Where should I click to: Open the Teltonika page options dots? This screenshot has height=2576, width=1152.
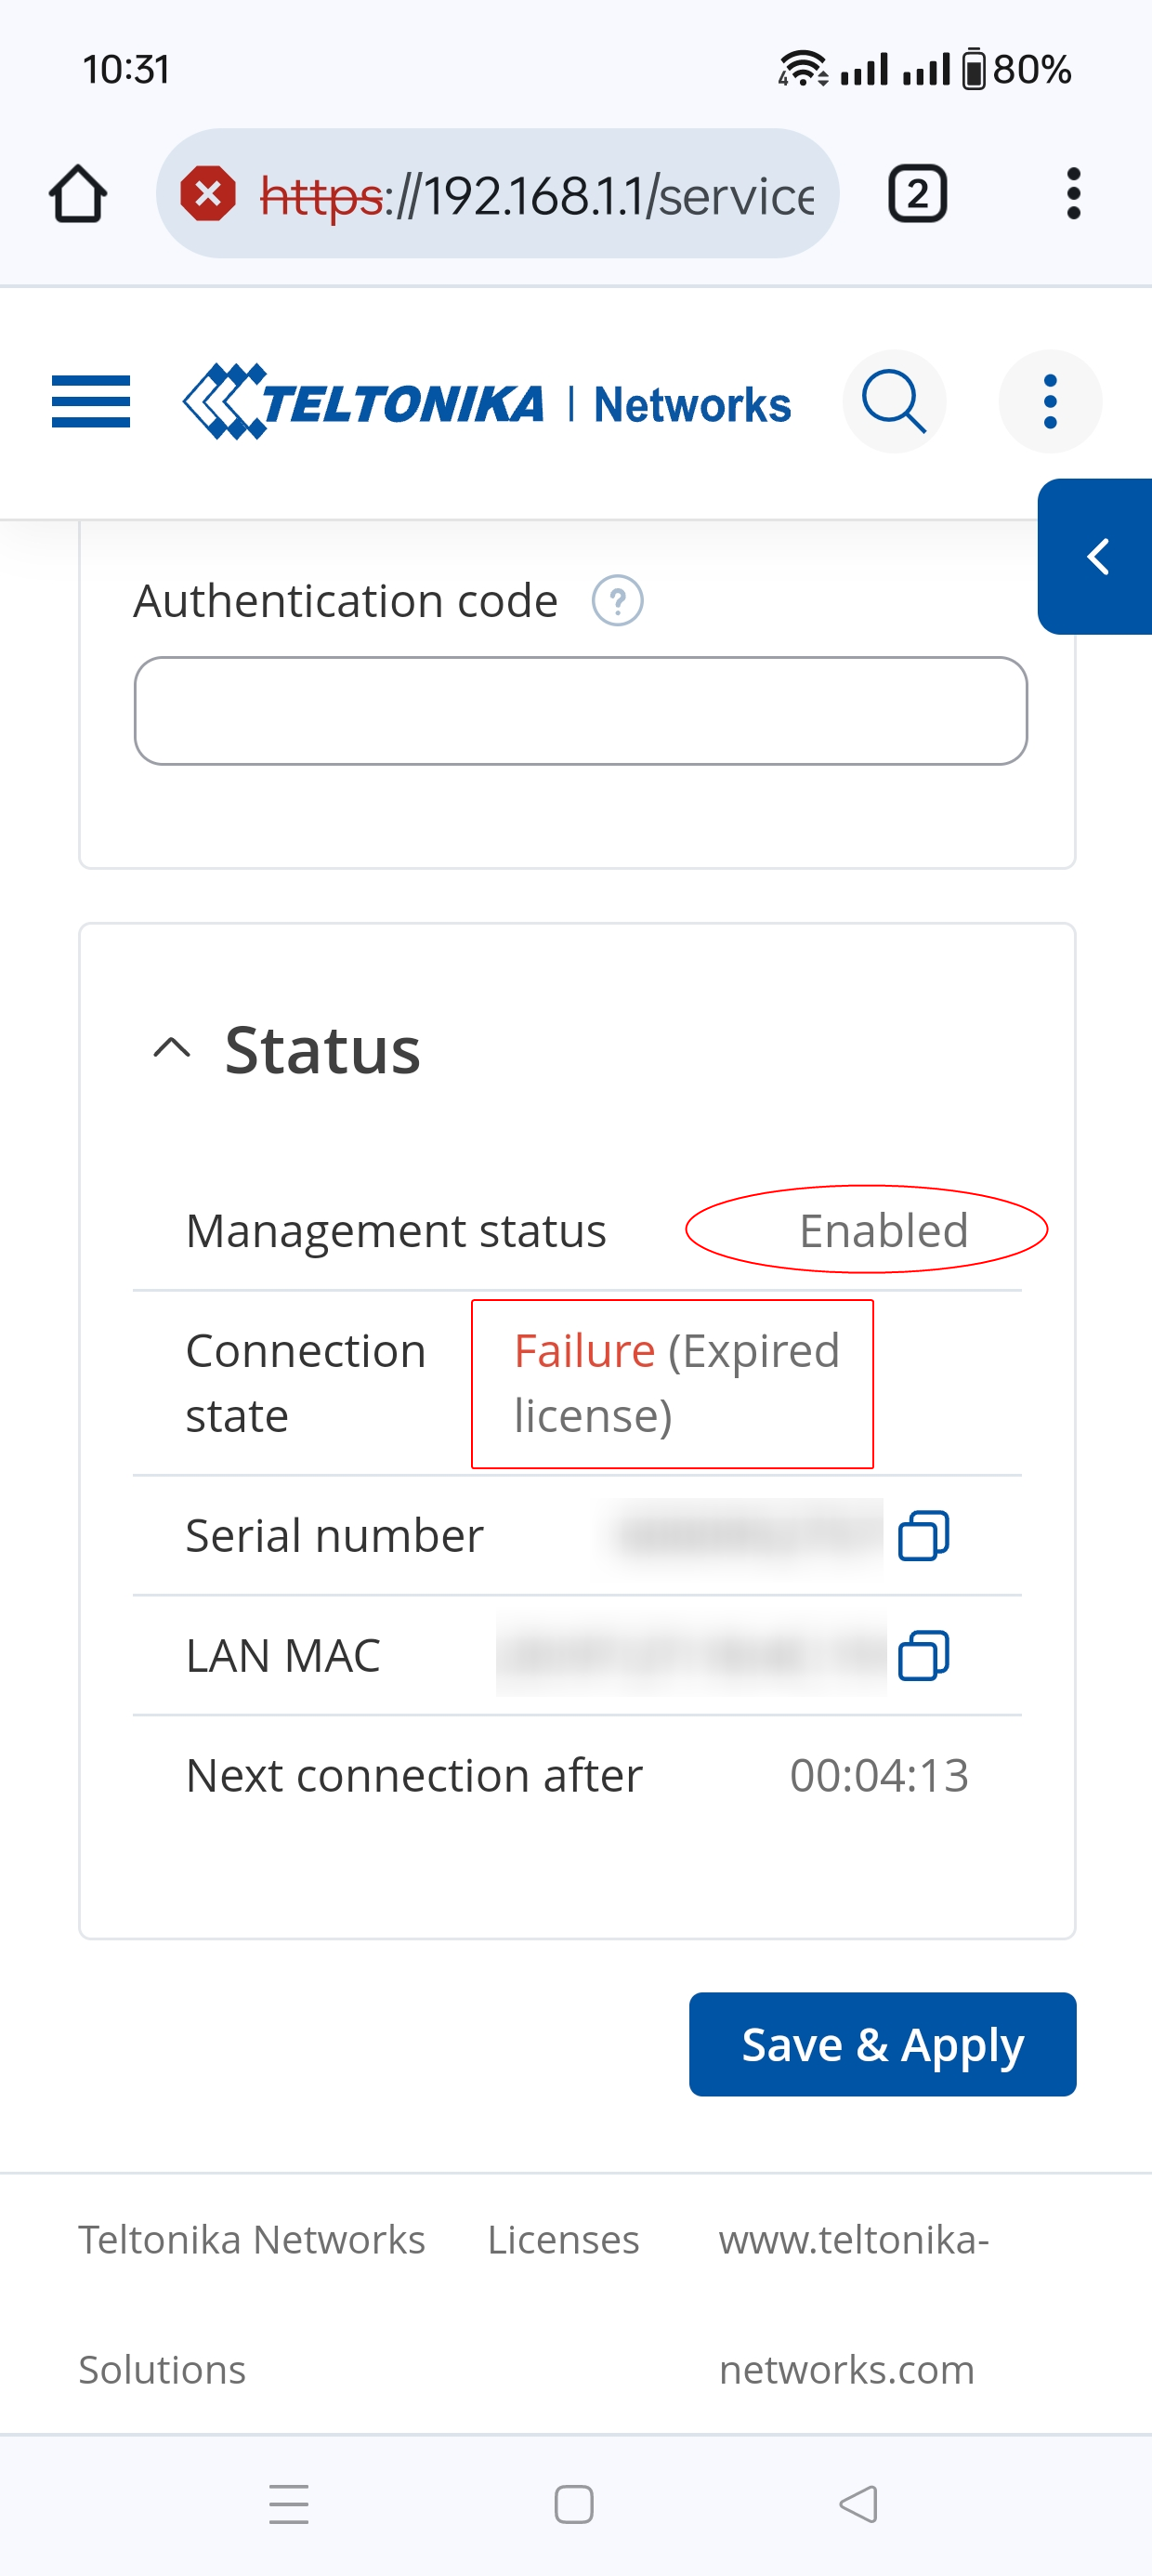coord(1050,401)
